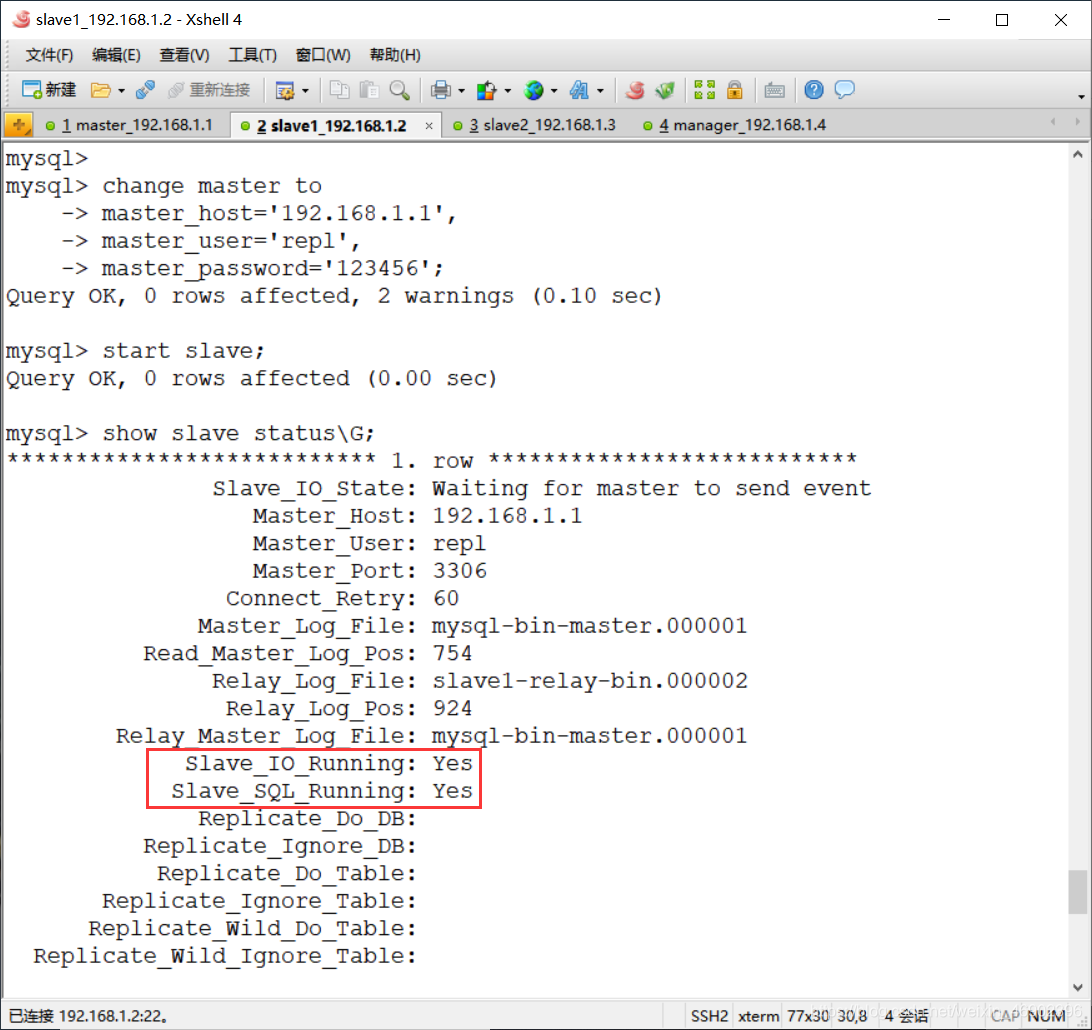Click the connect link icon

coord(145,90)
